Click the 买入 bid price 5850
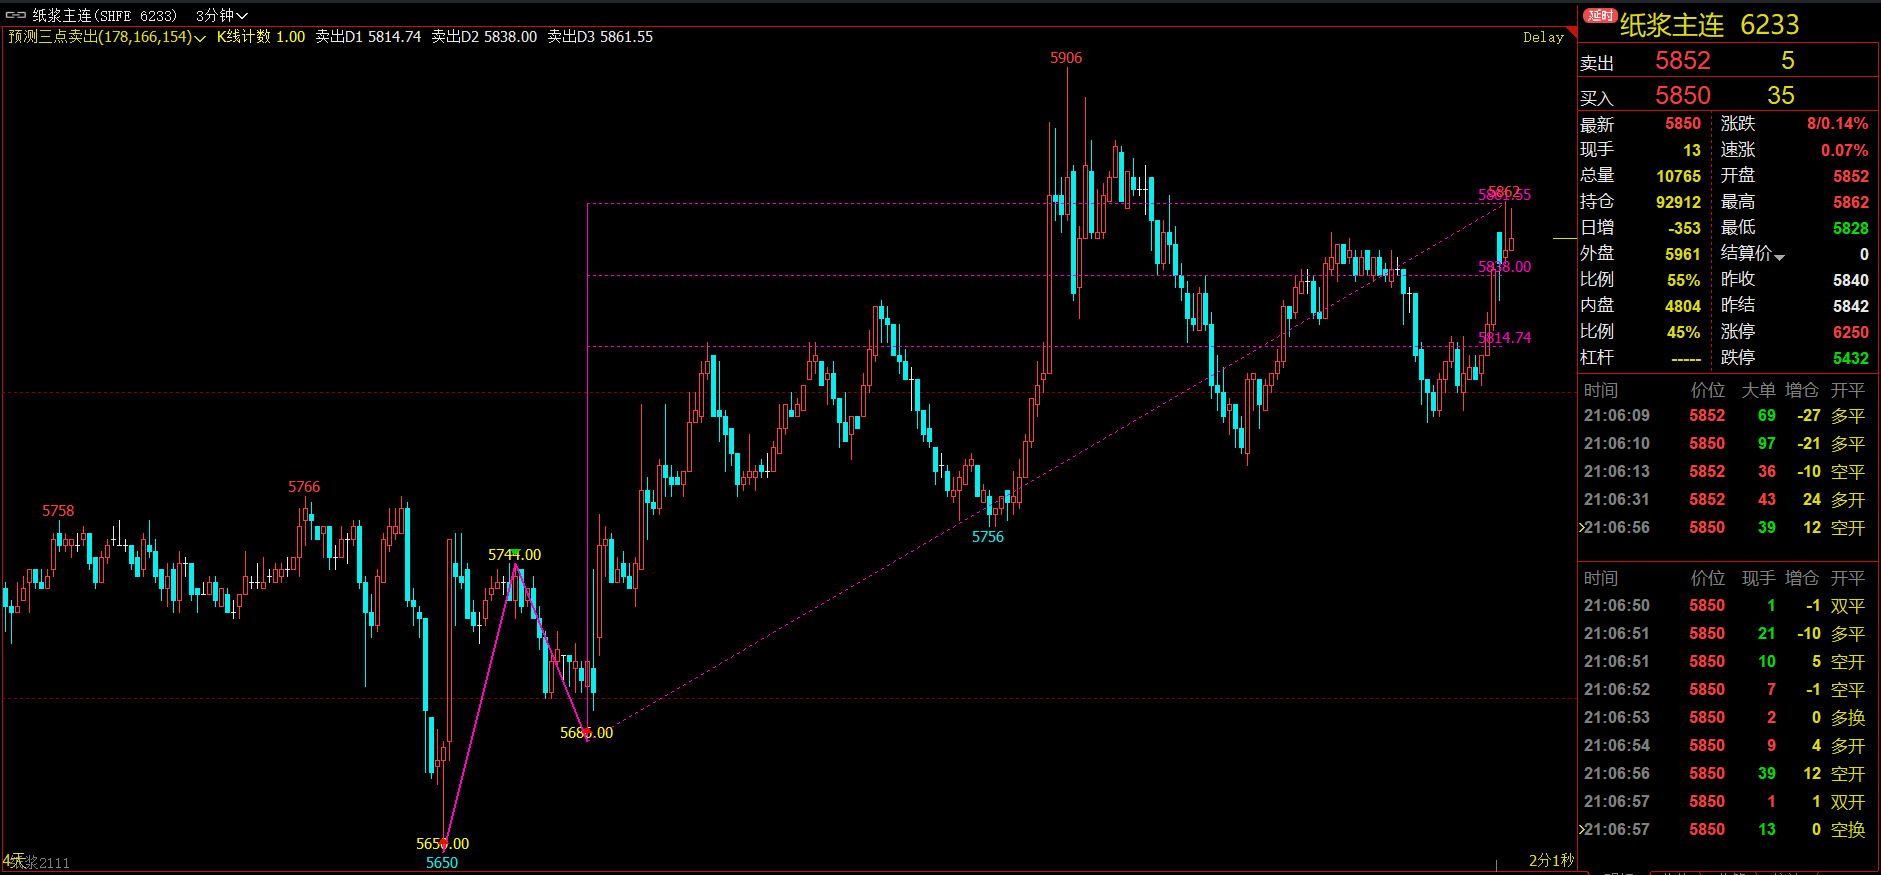 point(1683,96)
